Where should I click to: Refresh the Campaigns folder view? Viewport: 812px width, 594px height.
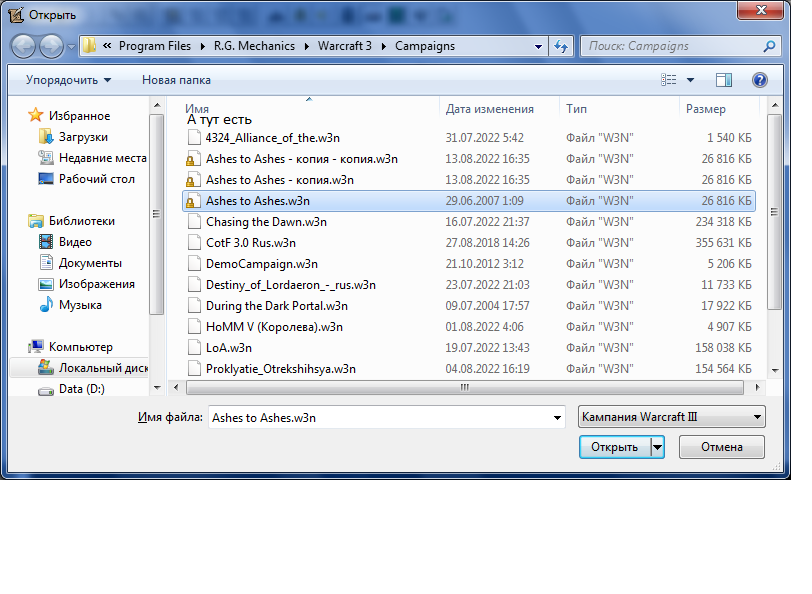pos(561,47)
